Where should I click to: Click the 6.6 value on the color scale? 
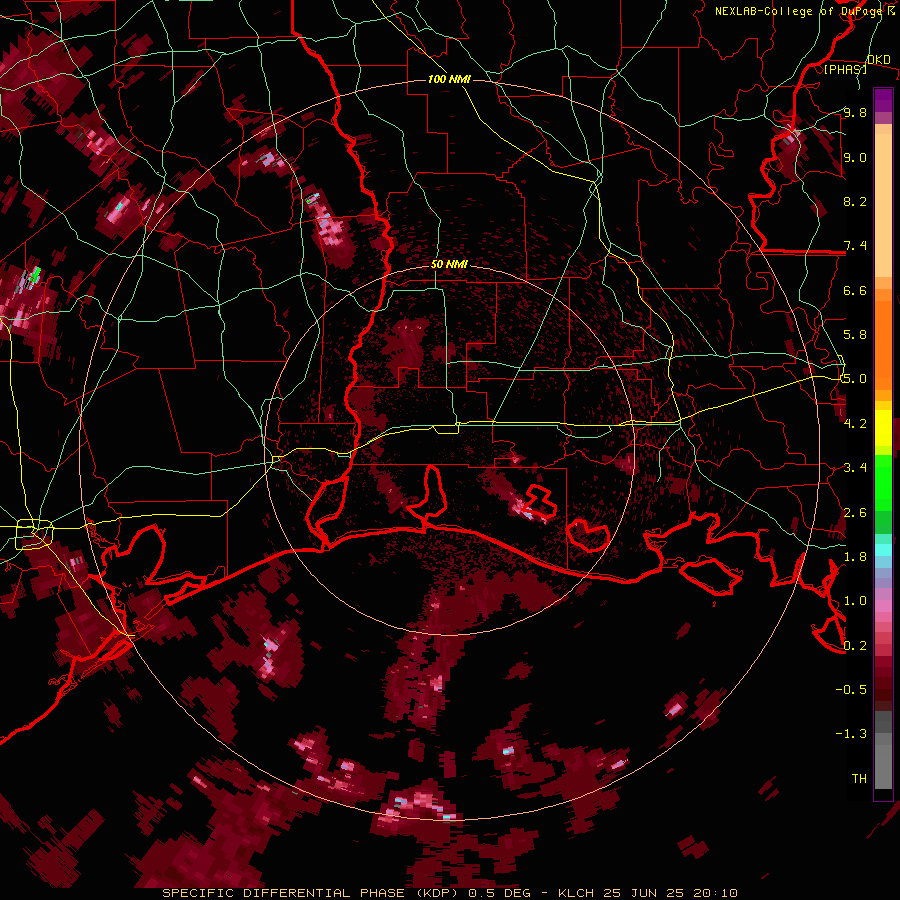[x=855, y=290]
